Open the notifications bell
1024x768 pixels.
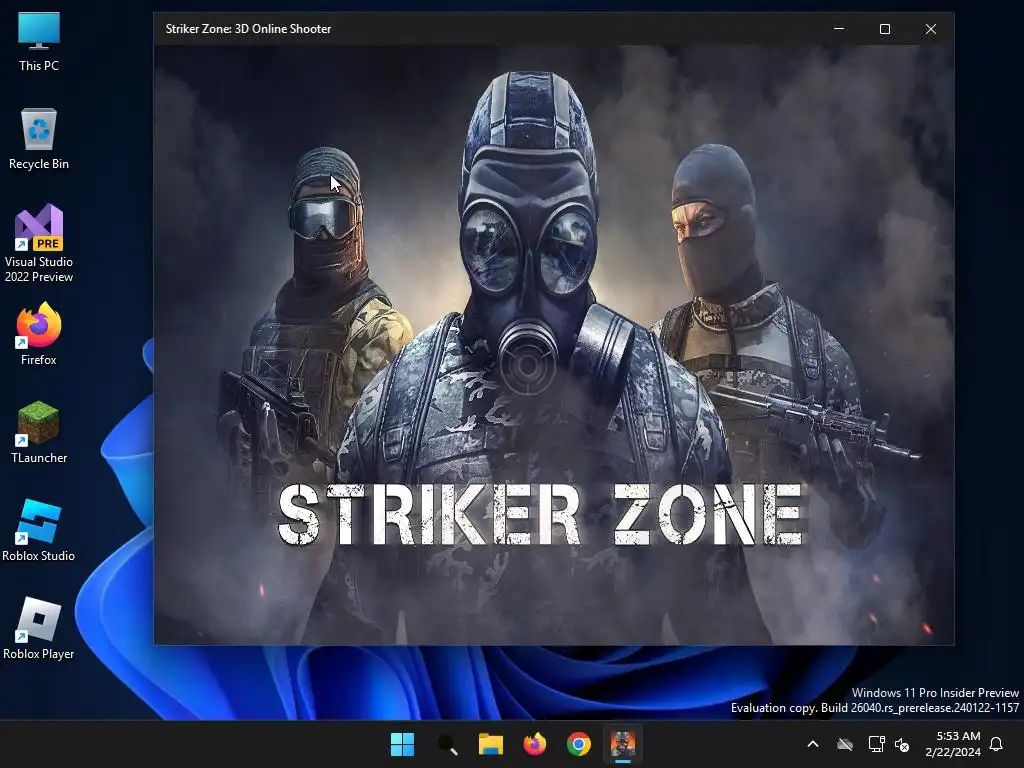(997, 744)
